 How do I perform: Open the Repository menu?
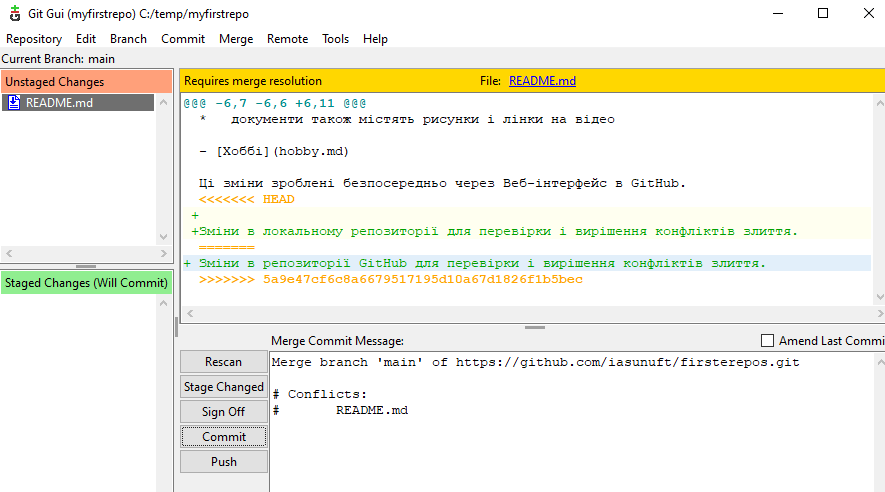(x=34, y=39)
